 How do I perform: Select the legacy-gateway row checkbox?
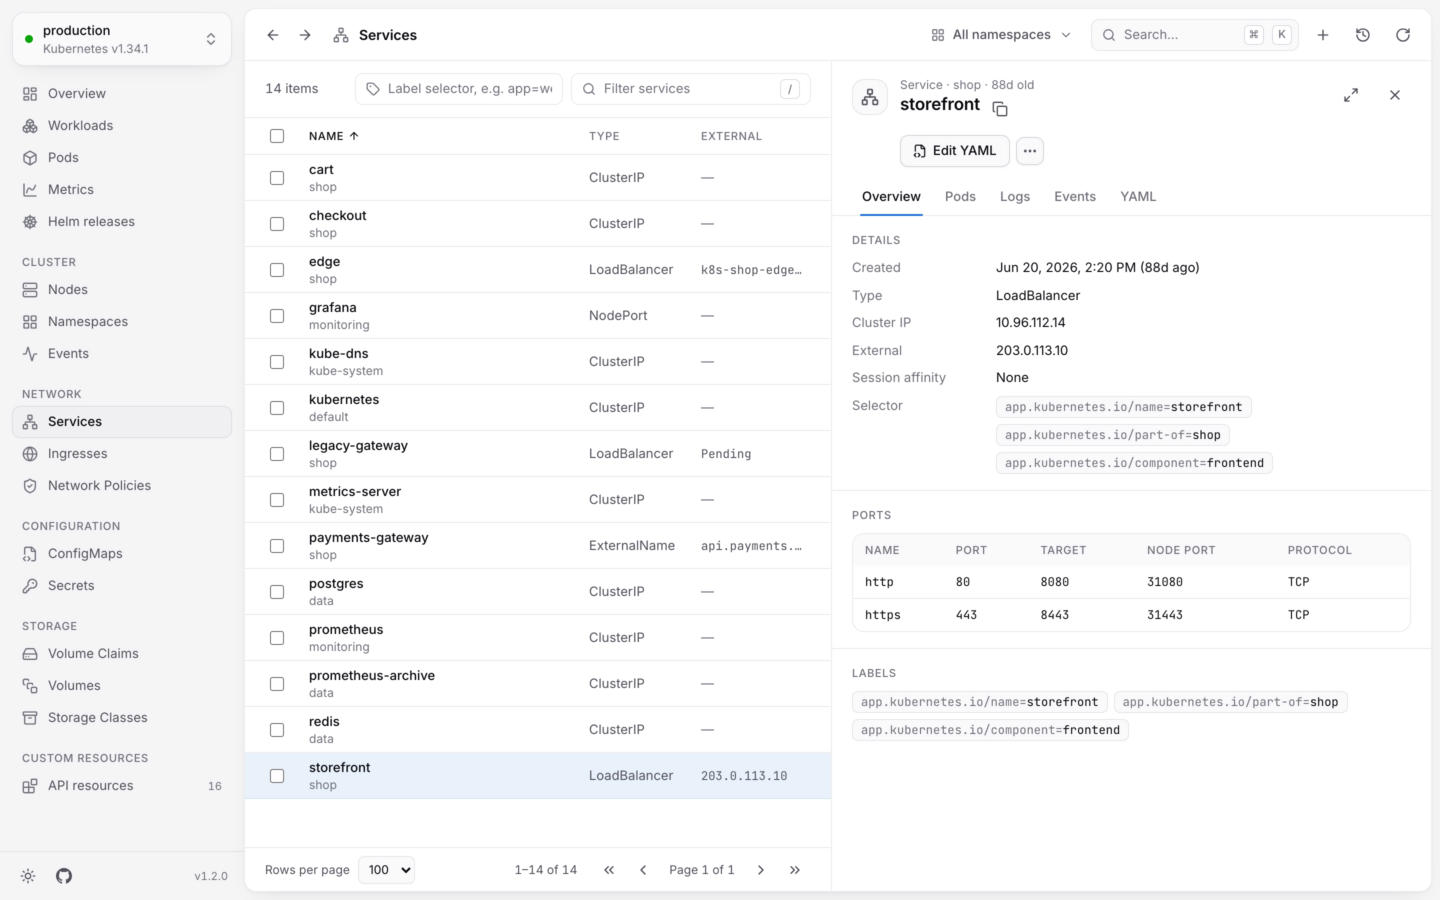point(277,454)
